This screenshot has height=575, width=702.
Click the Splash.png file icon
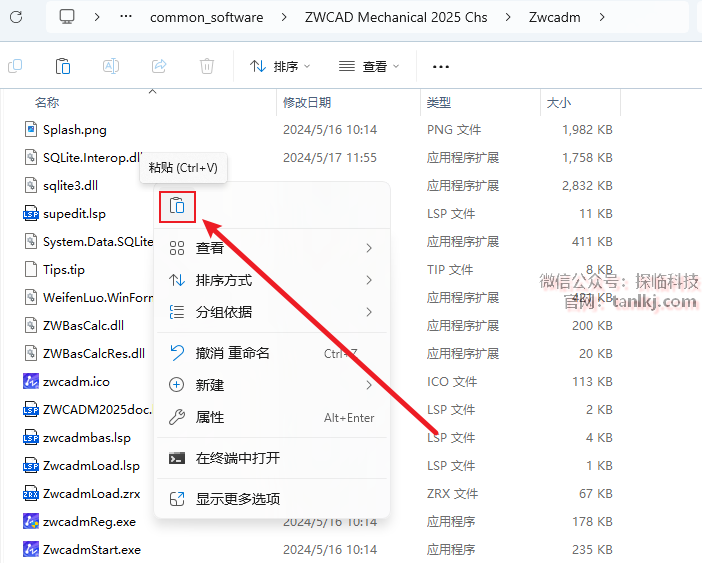31,129
